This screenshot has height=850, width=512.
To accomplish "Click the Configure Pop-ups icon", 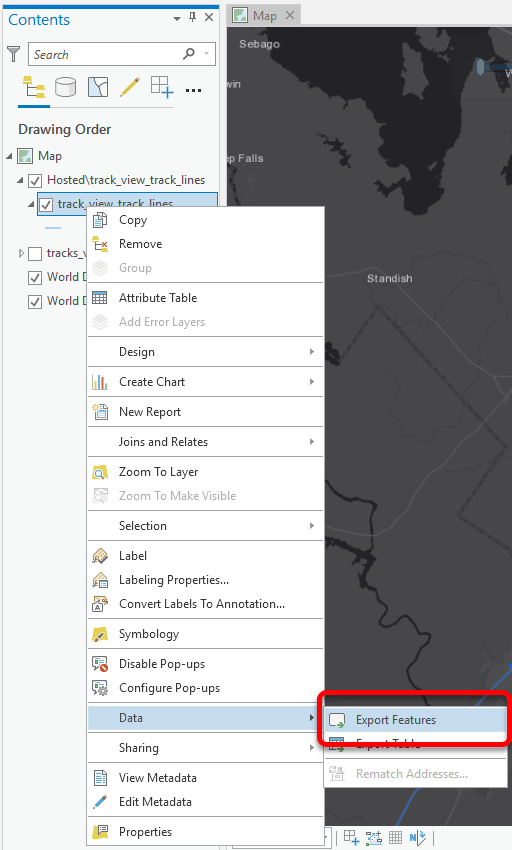I will click(100, 688).
